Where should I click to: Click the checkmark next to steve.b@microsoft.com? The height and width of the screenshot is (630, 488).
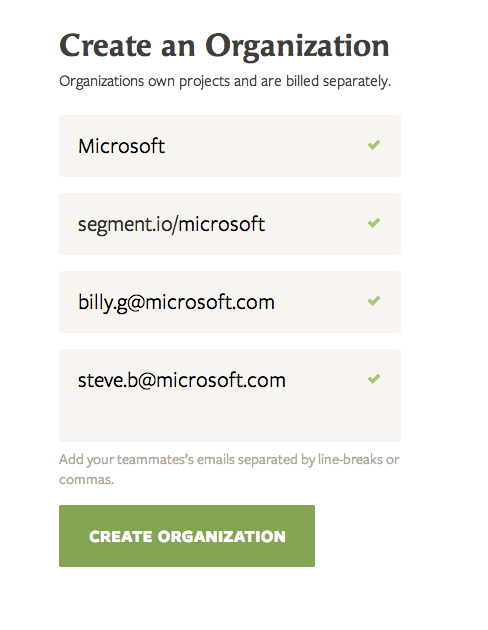pyautogui.click(x=374, y=379)
